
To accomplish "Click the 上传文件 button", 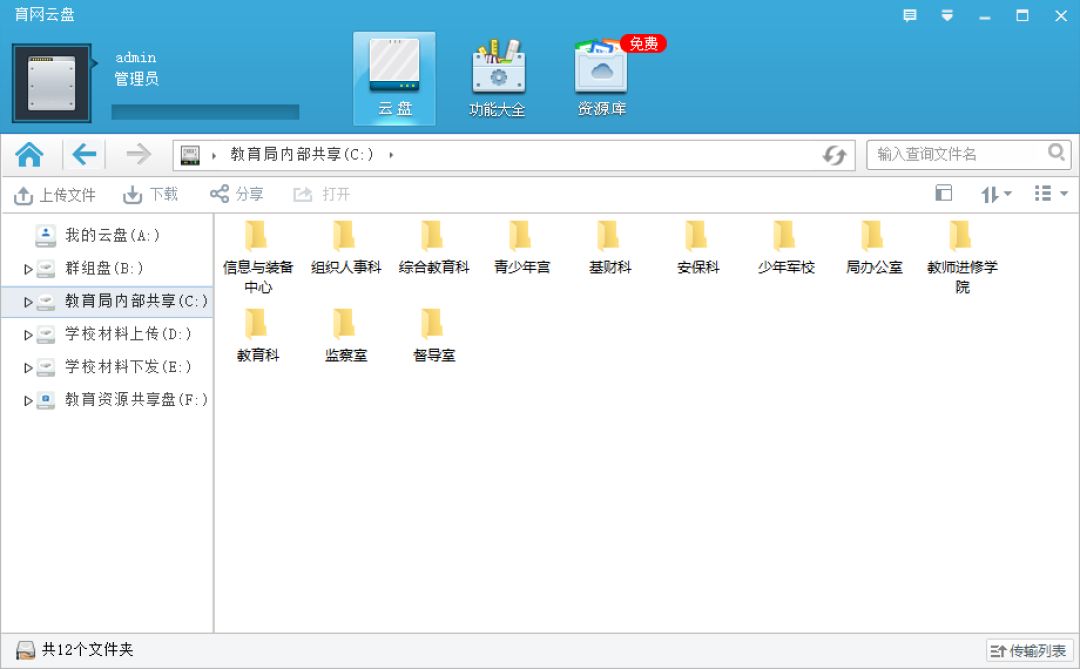I will [x=54, y=195].
